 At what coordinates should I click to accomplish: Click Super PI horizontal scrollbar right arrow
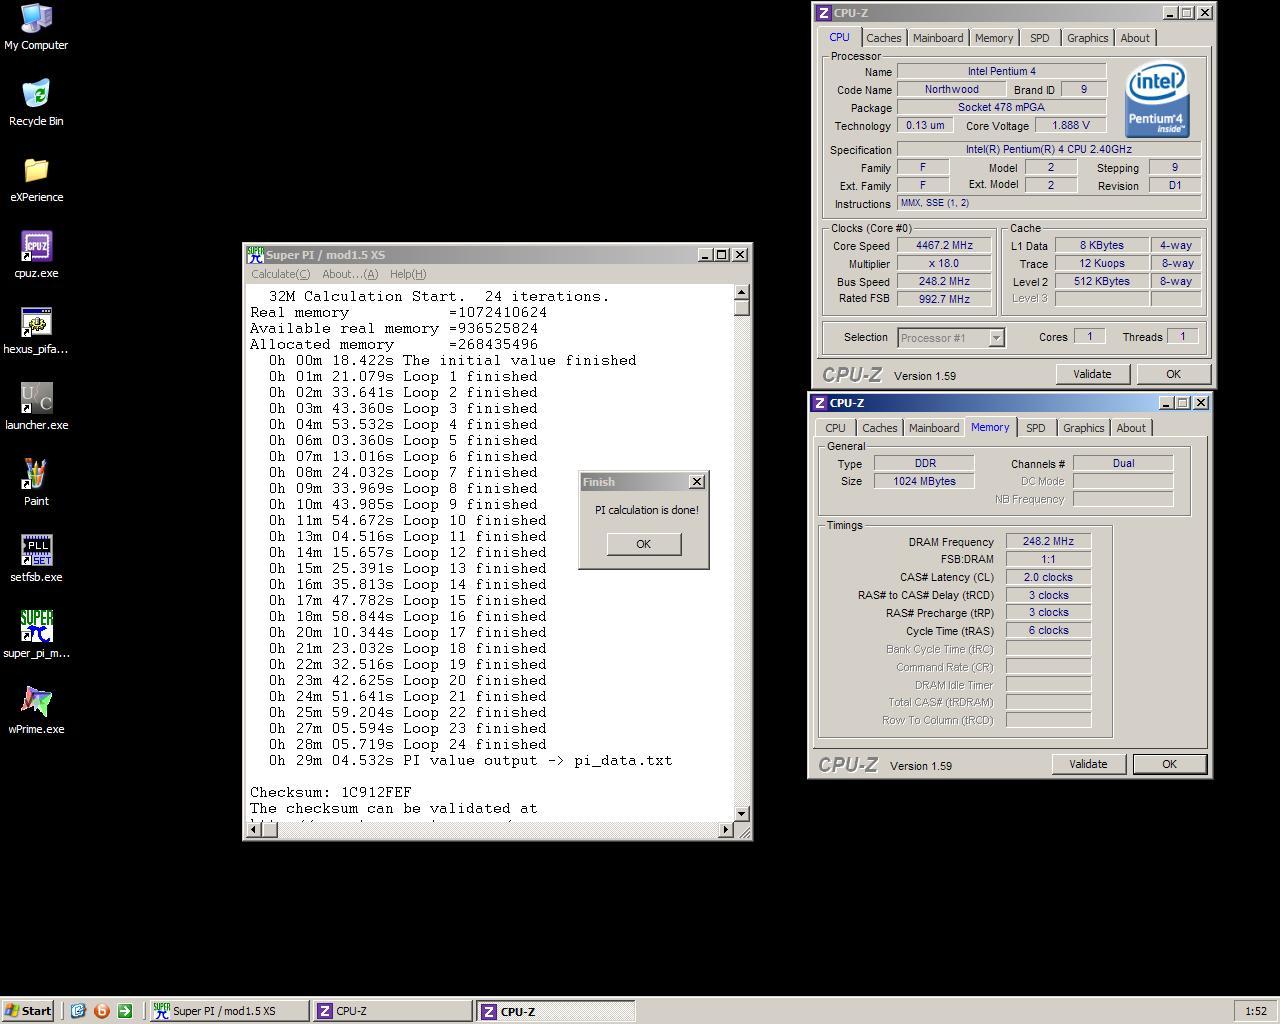click(726, 830)
